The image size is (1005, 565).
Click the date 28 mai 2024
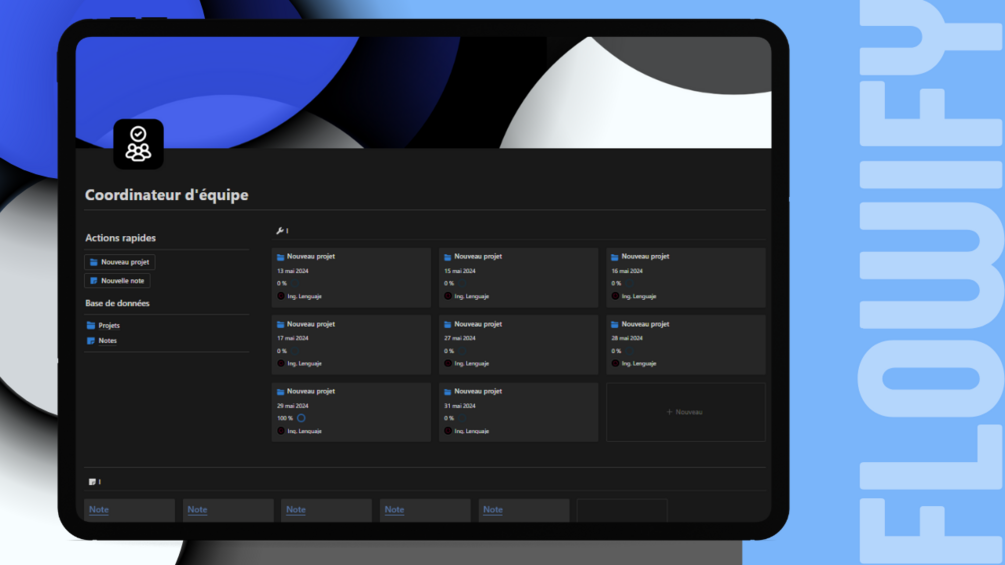pos(627,338)
